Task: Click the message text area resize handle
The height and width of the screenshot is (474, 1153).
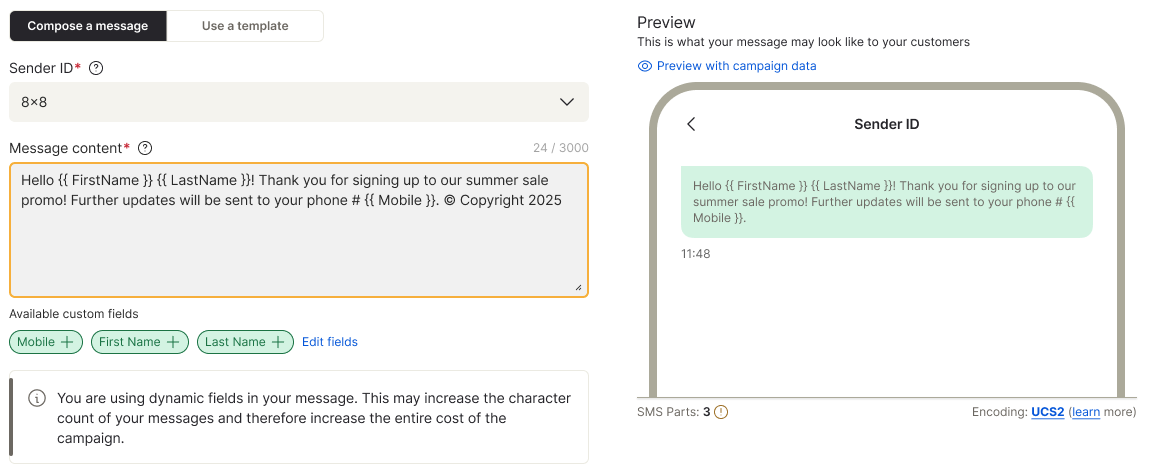Action: coord(578,287)
